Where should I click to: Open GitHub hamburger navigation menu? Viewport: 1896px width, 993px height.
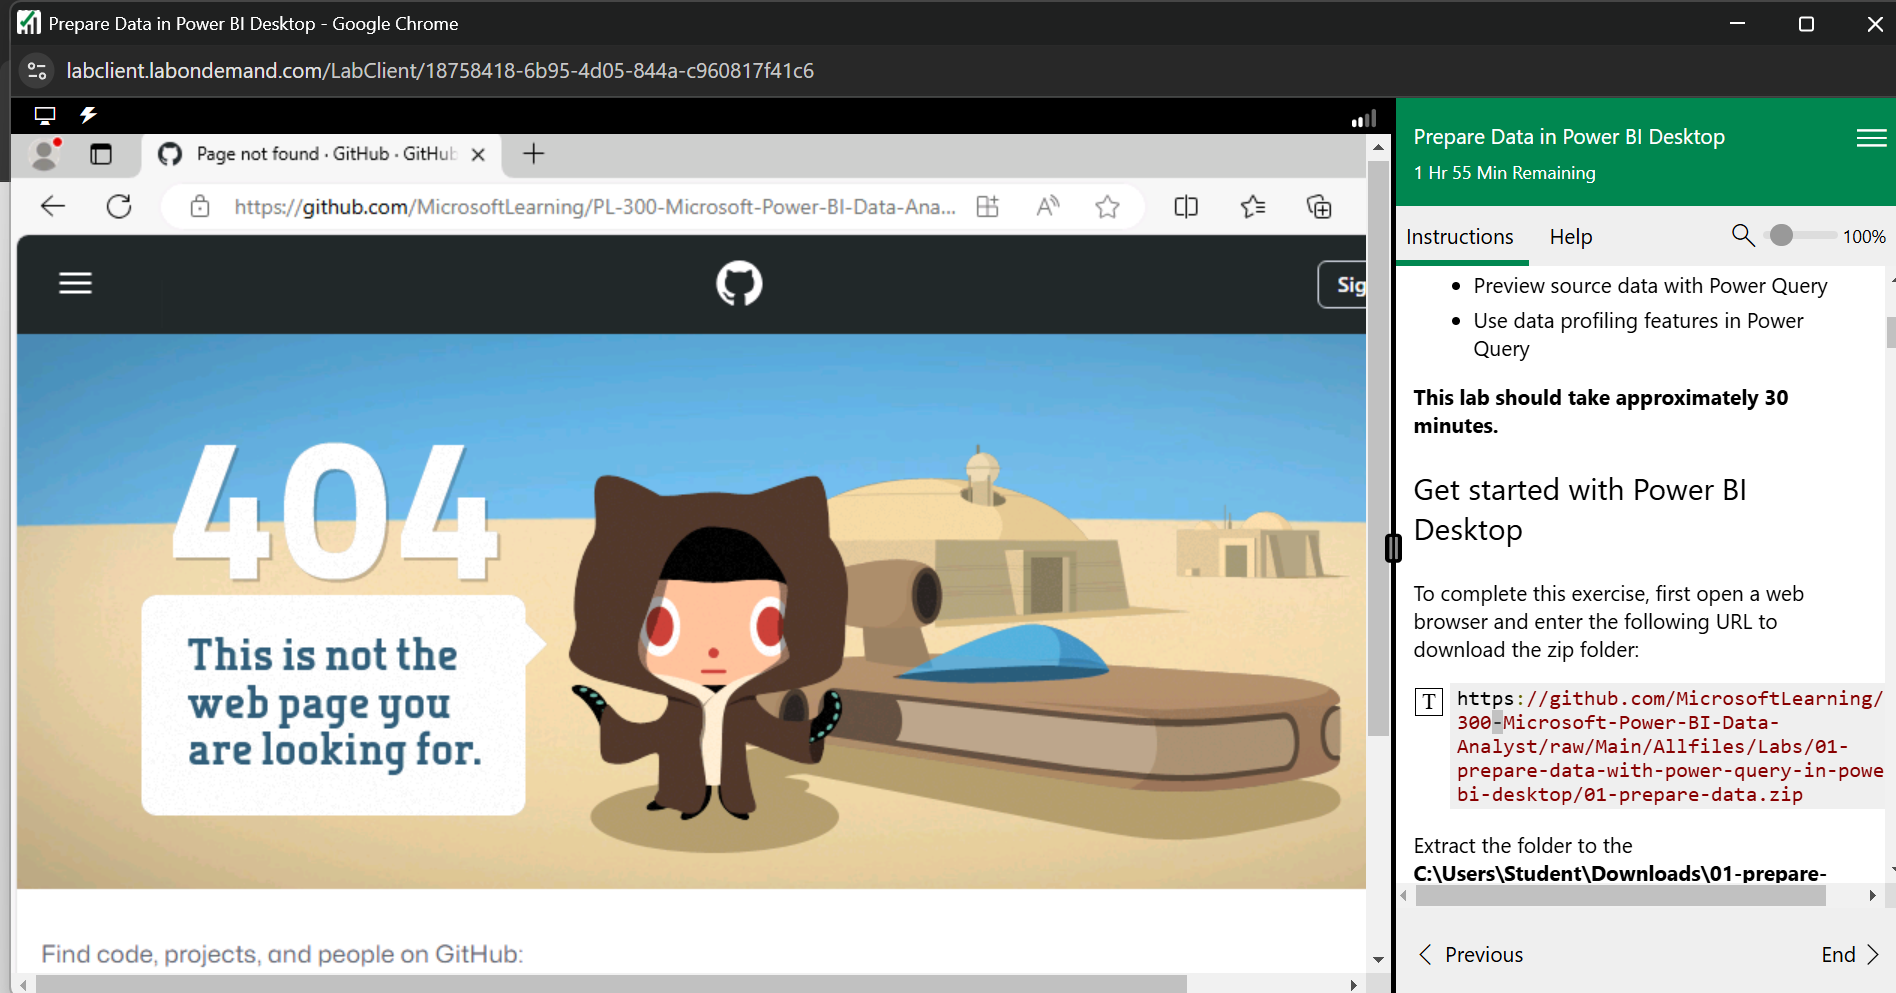pos(76,283)
